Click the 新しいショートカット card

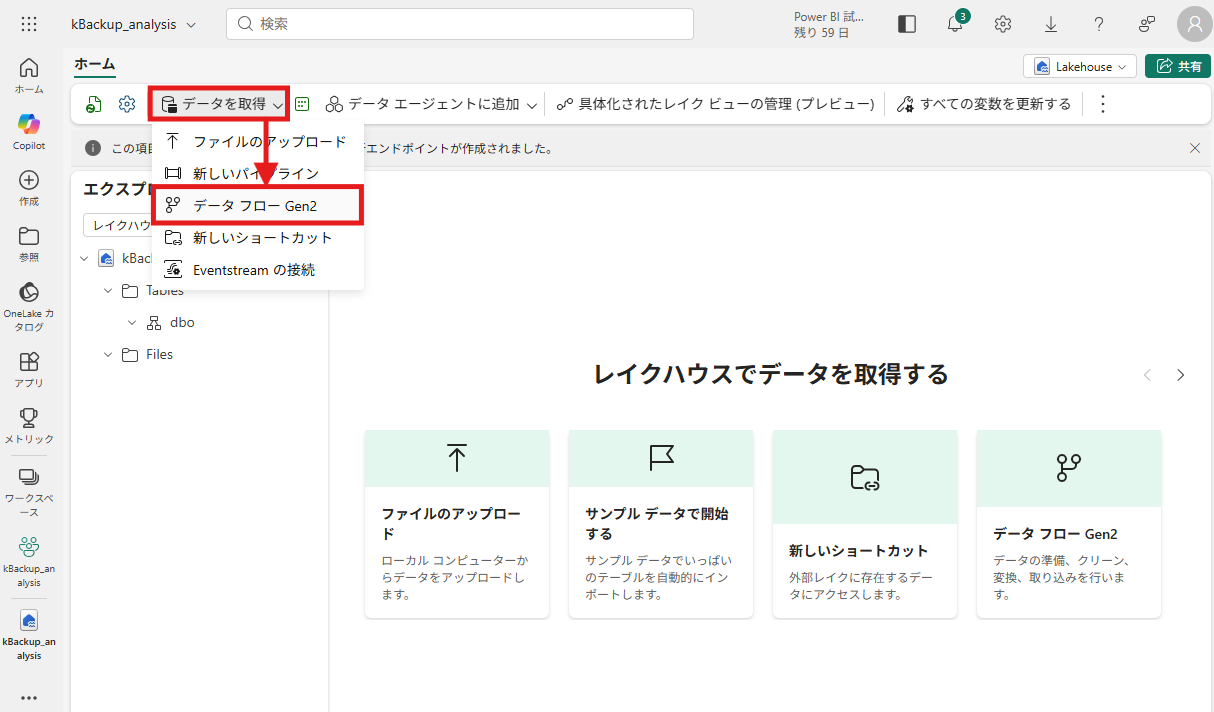pos(864,524)
